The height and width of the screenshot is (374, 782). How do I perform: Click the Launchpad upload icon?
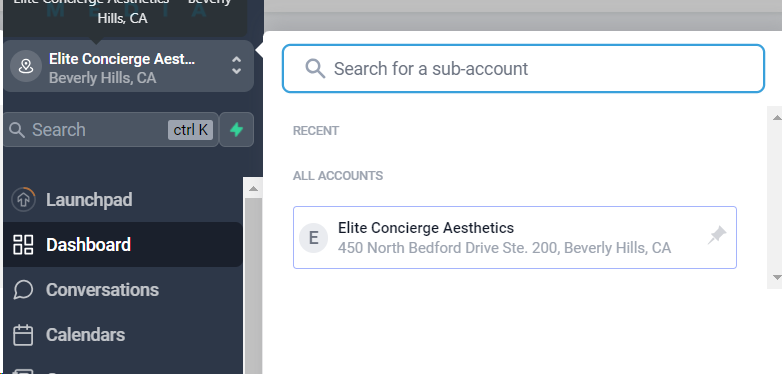(23, 199)
